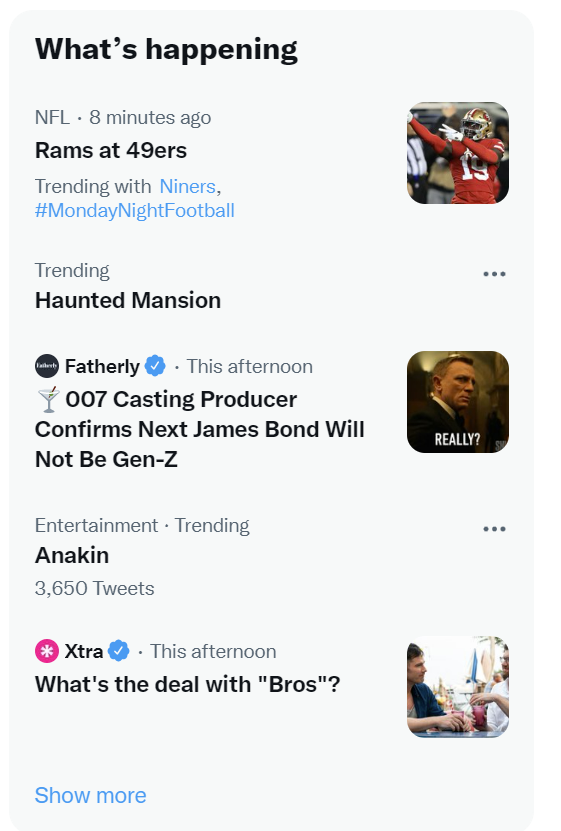Click the Xtra account name

[84, 651]
